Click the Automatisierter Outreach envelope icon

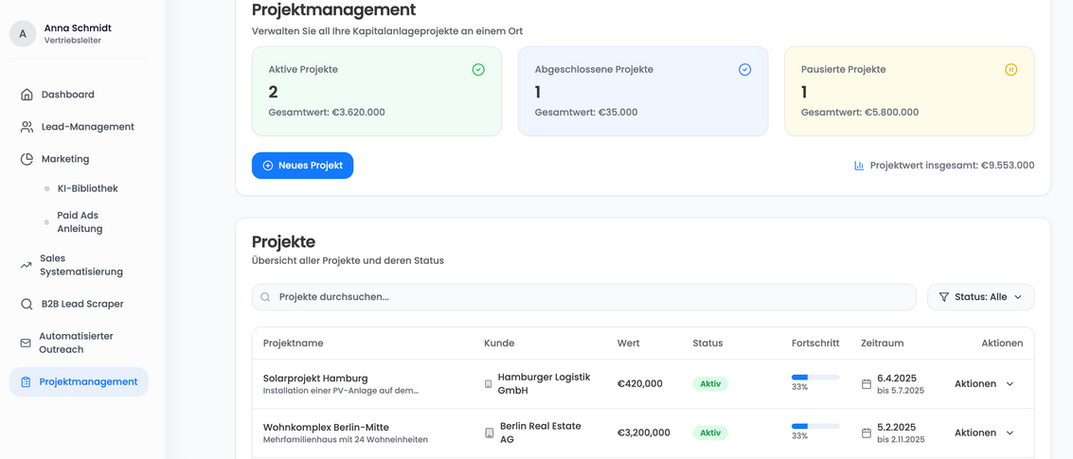[x=26, y=343]
